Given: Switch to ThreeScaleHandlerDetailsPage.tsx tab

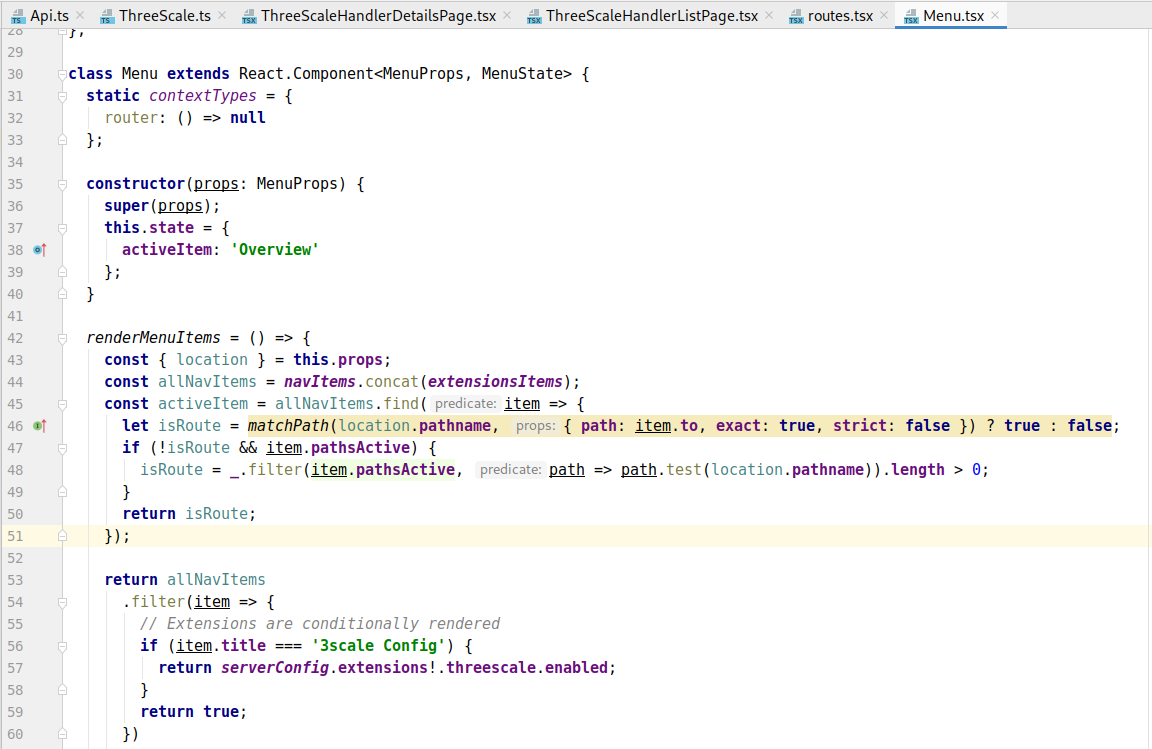Looking at the screenshot, I should [378, 15].
